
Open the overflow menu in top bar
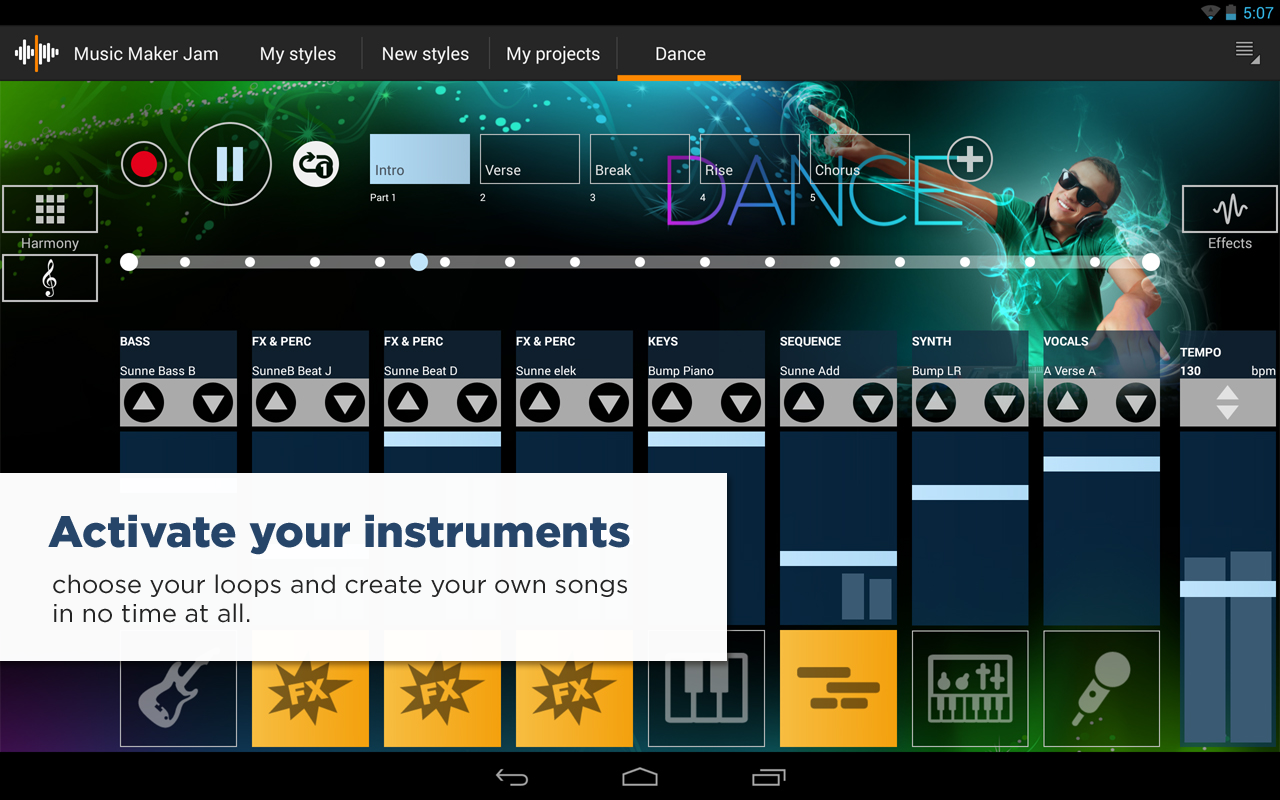tap(1247, 53)
